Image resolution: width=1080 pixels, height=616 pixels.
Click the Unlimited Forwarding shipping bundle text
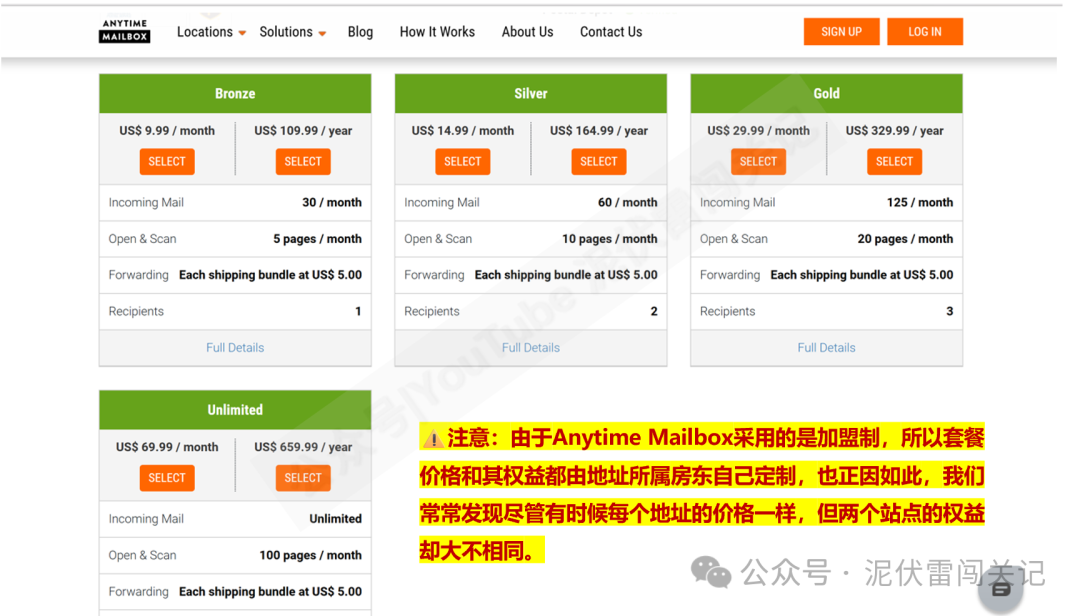pos(270,591)
